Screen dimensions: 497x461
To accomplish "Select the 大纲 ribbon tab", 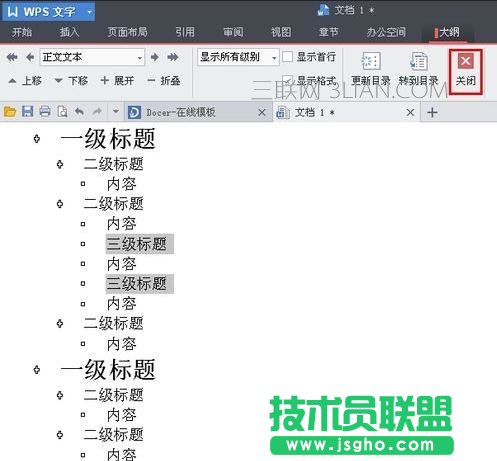I will click(x=447, y=32).
